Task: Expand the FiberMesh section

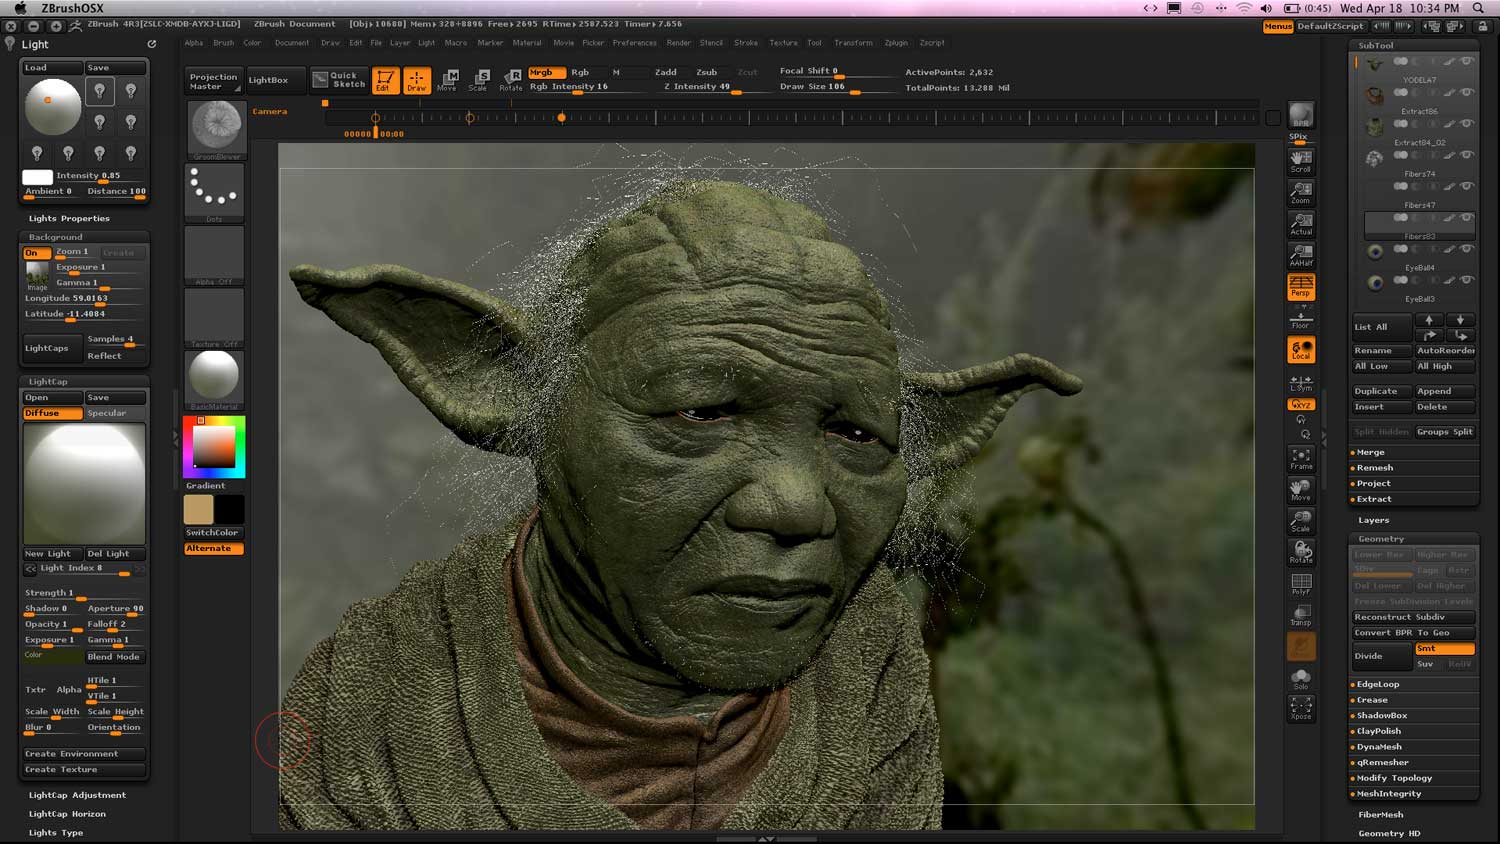Action: point(1381,814)
